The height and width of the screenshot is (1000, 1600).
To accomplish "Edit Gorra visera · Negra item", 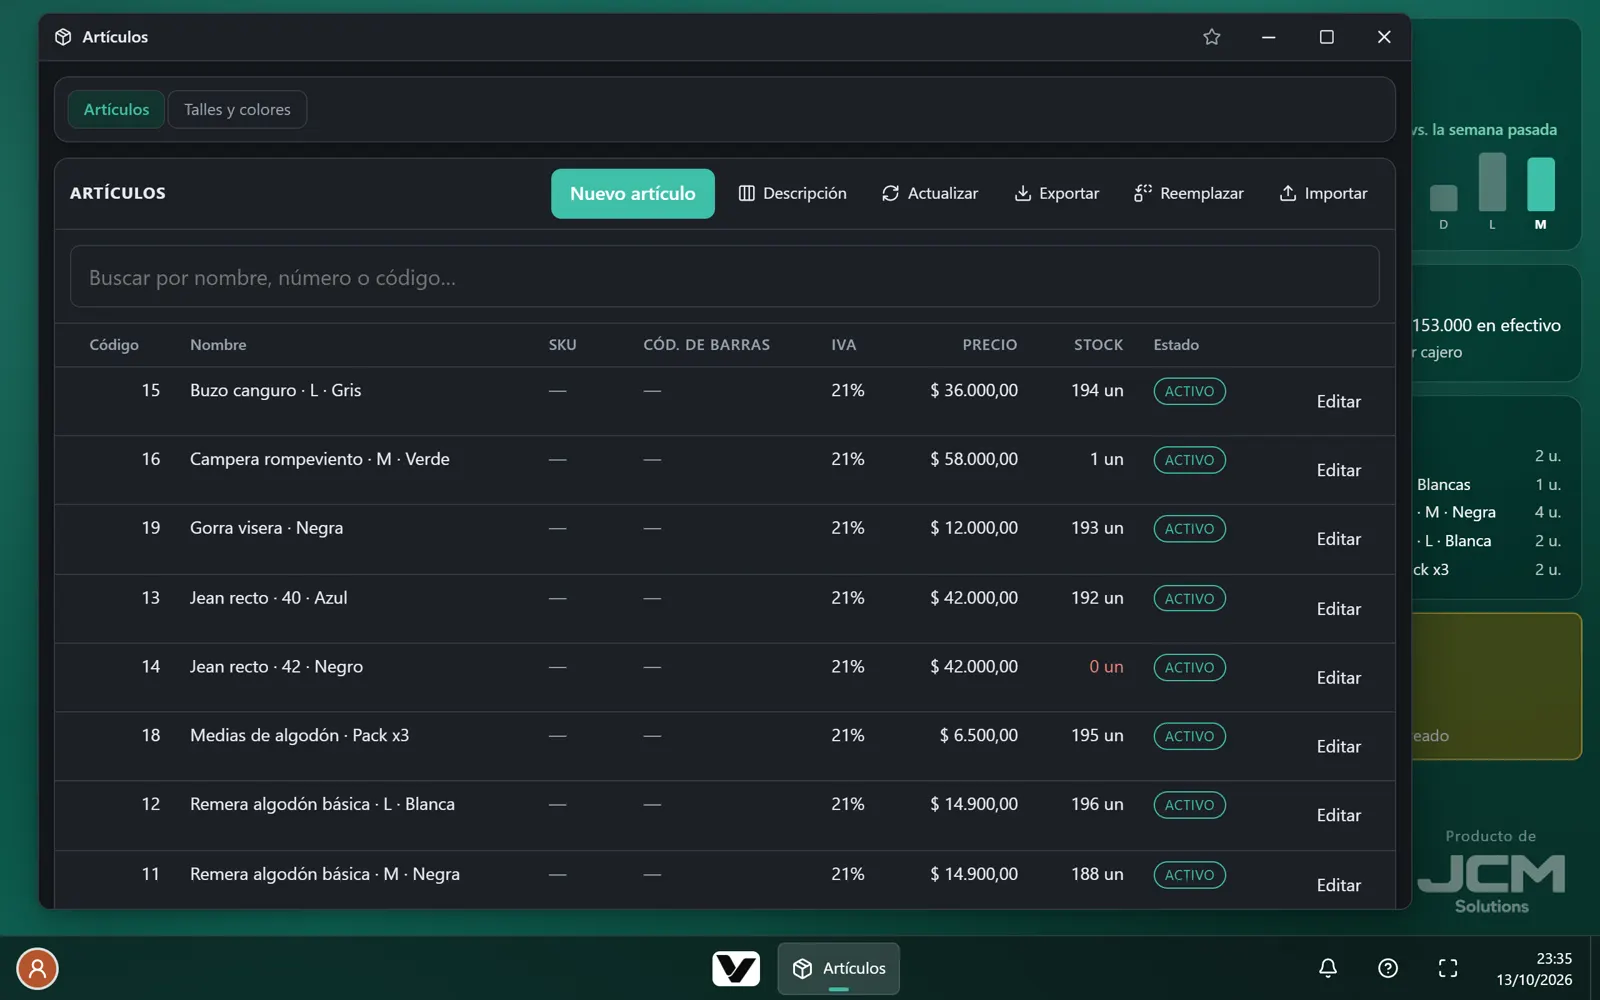I will [1338, 539].
